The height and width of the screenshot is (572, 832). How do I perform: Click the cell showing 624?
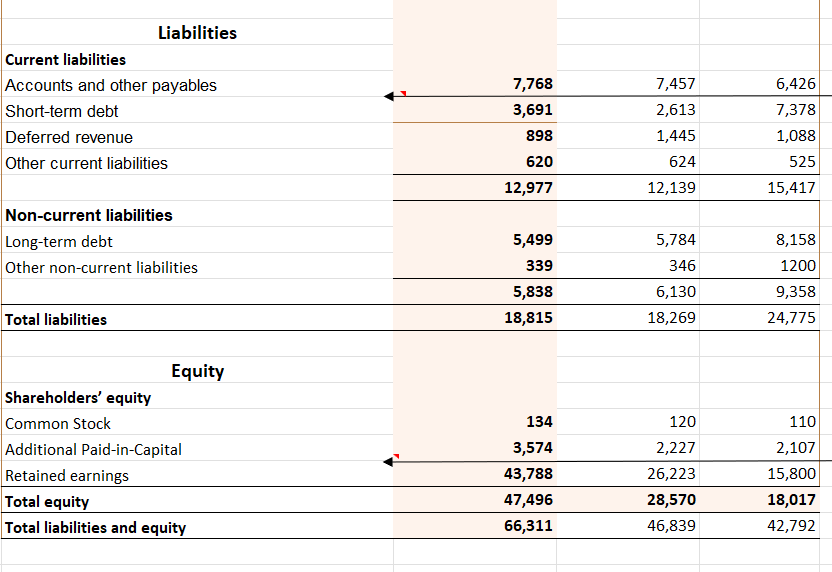(x=628, y=162)
